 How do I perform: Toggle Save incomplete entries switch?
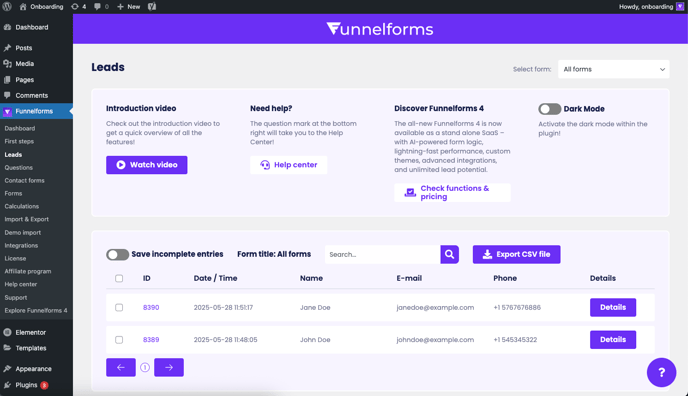(x=117, y=254)
